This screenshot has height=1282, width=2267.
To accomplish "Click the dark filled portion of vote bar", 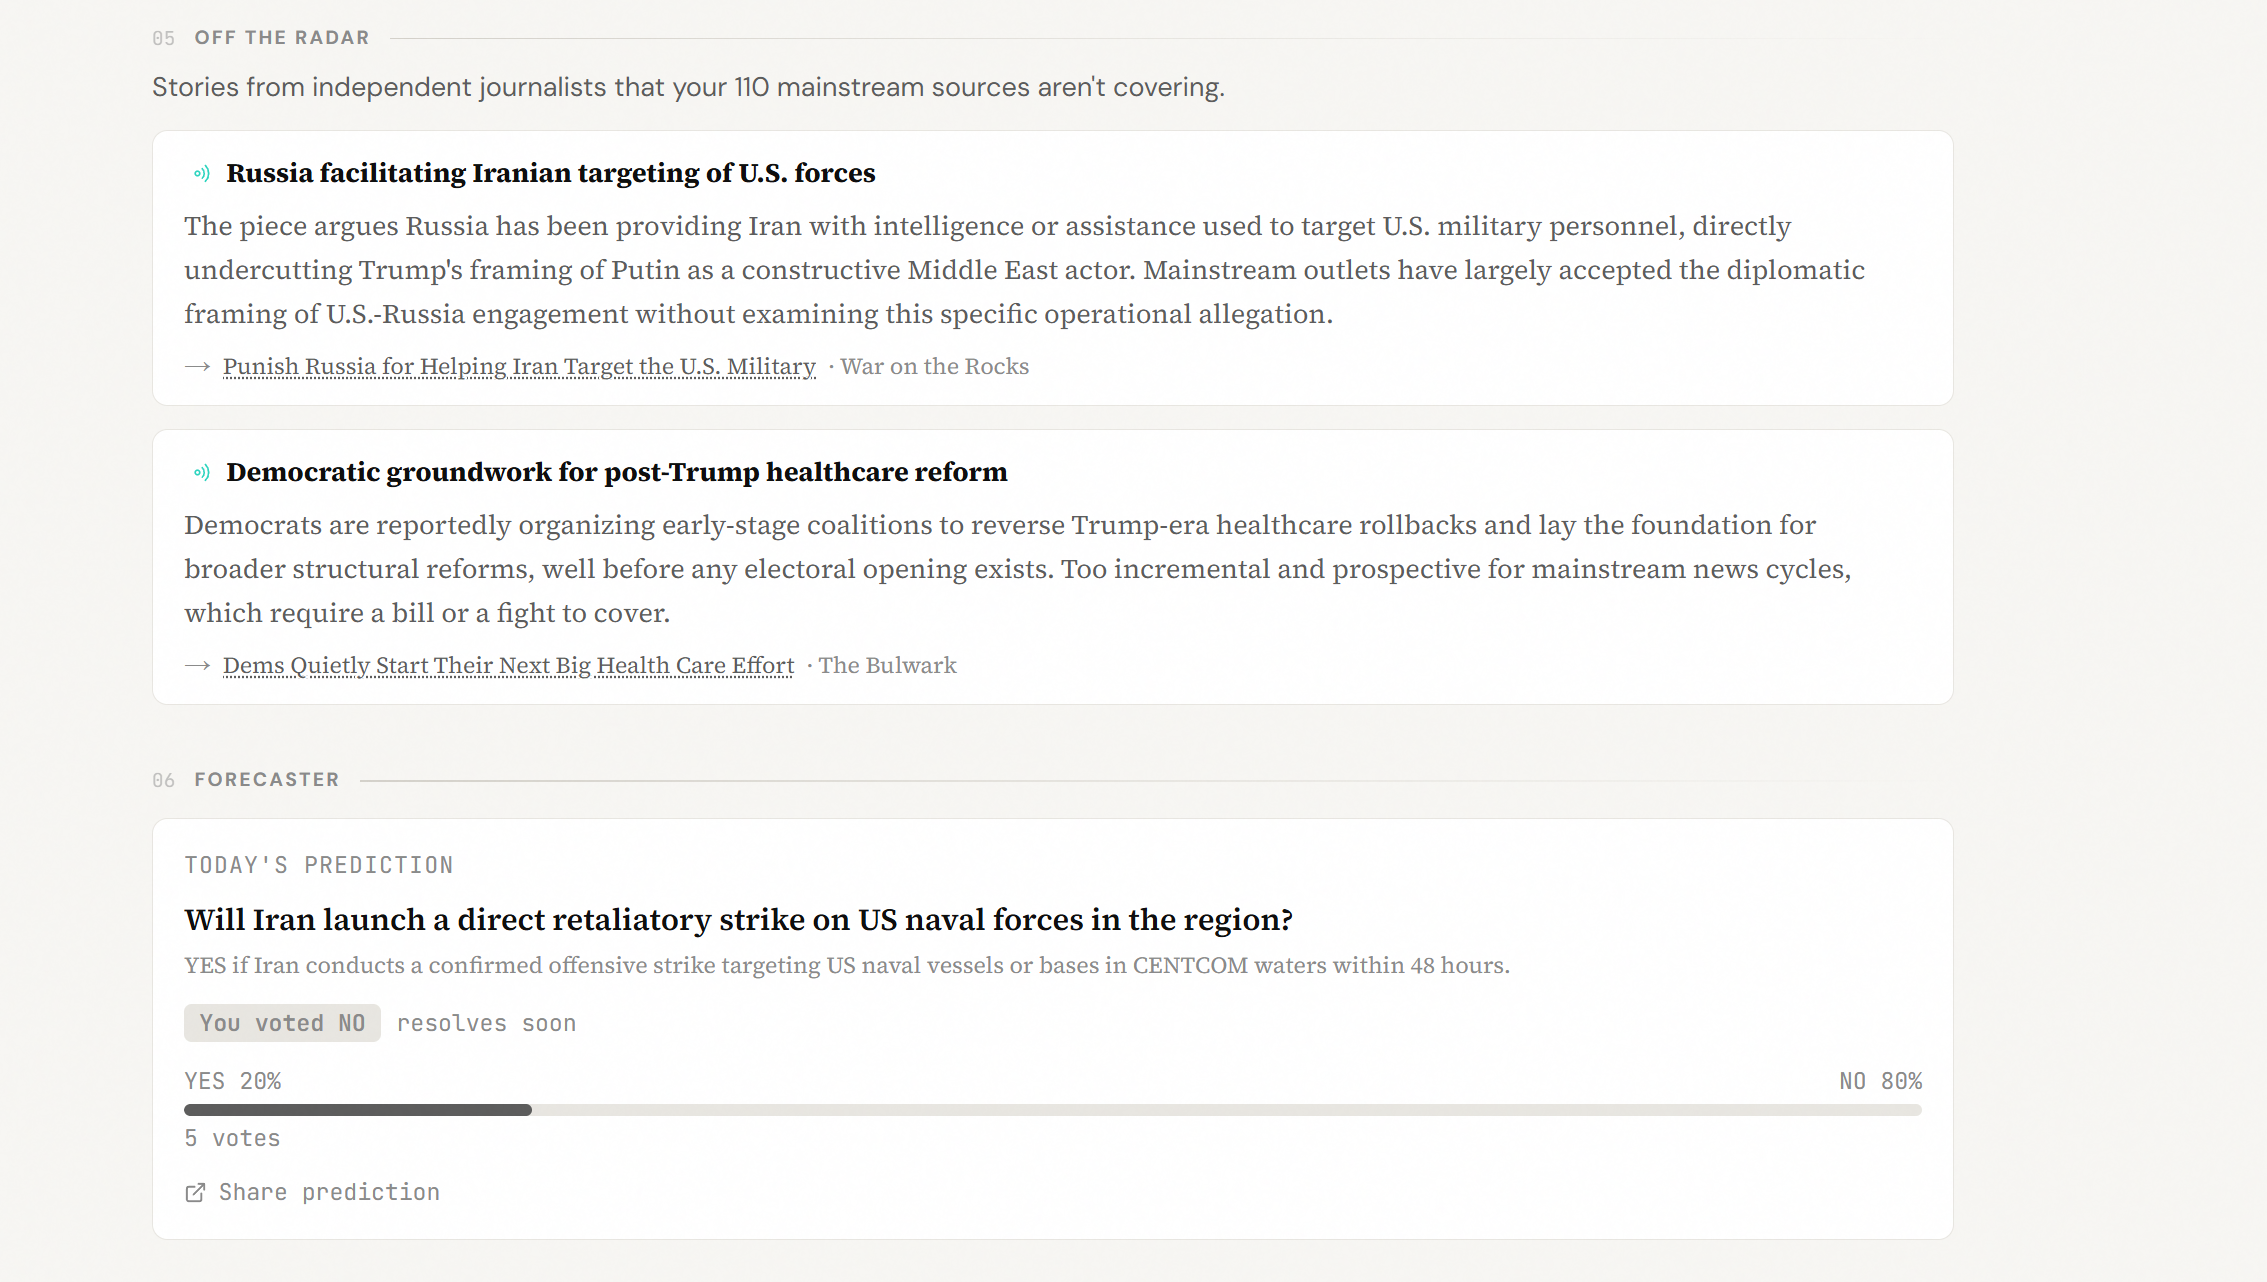I will coord(358,1110).
